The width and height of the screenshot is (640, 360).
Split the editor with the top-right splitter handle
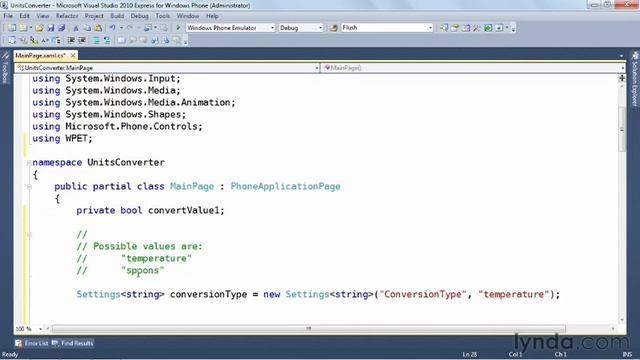(x=622, y=78)
